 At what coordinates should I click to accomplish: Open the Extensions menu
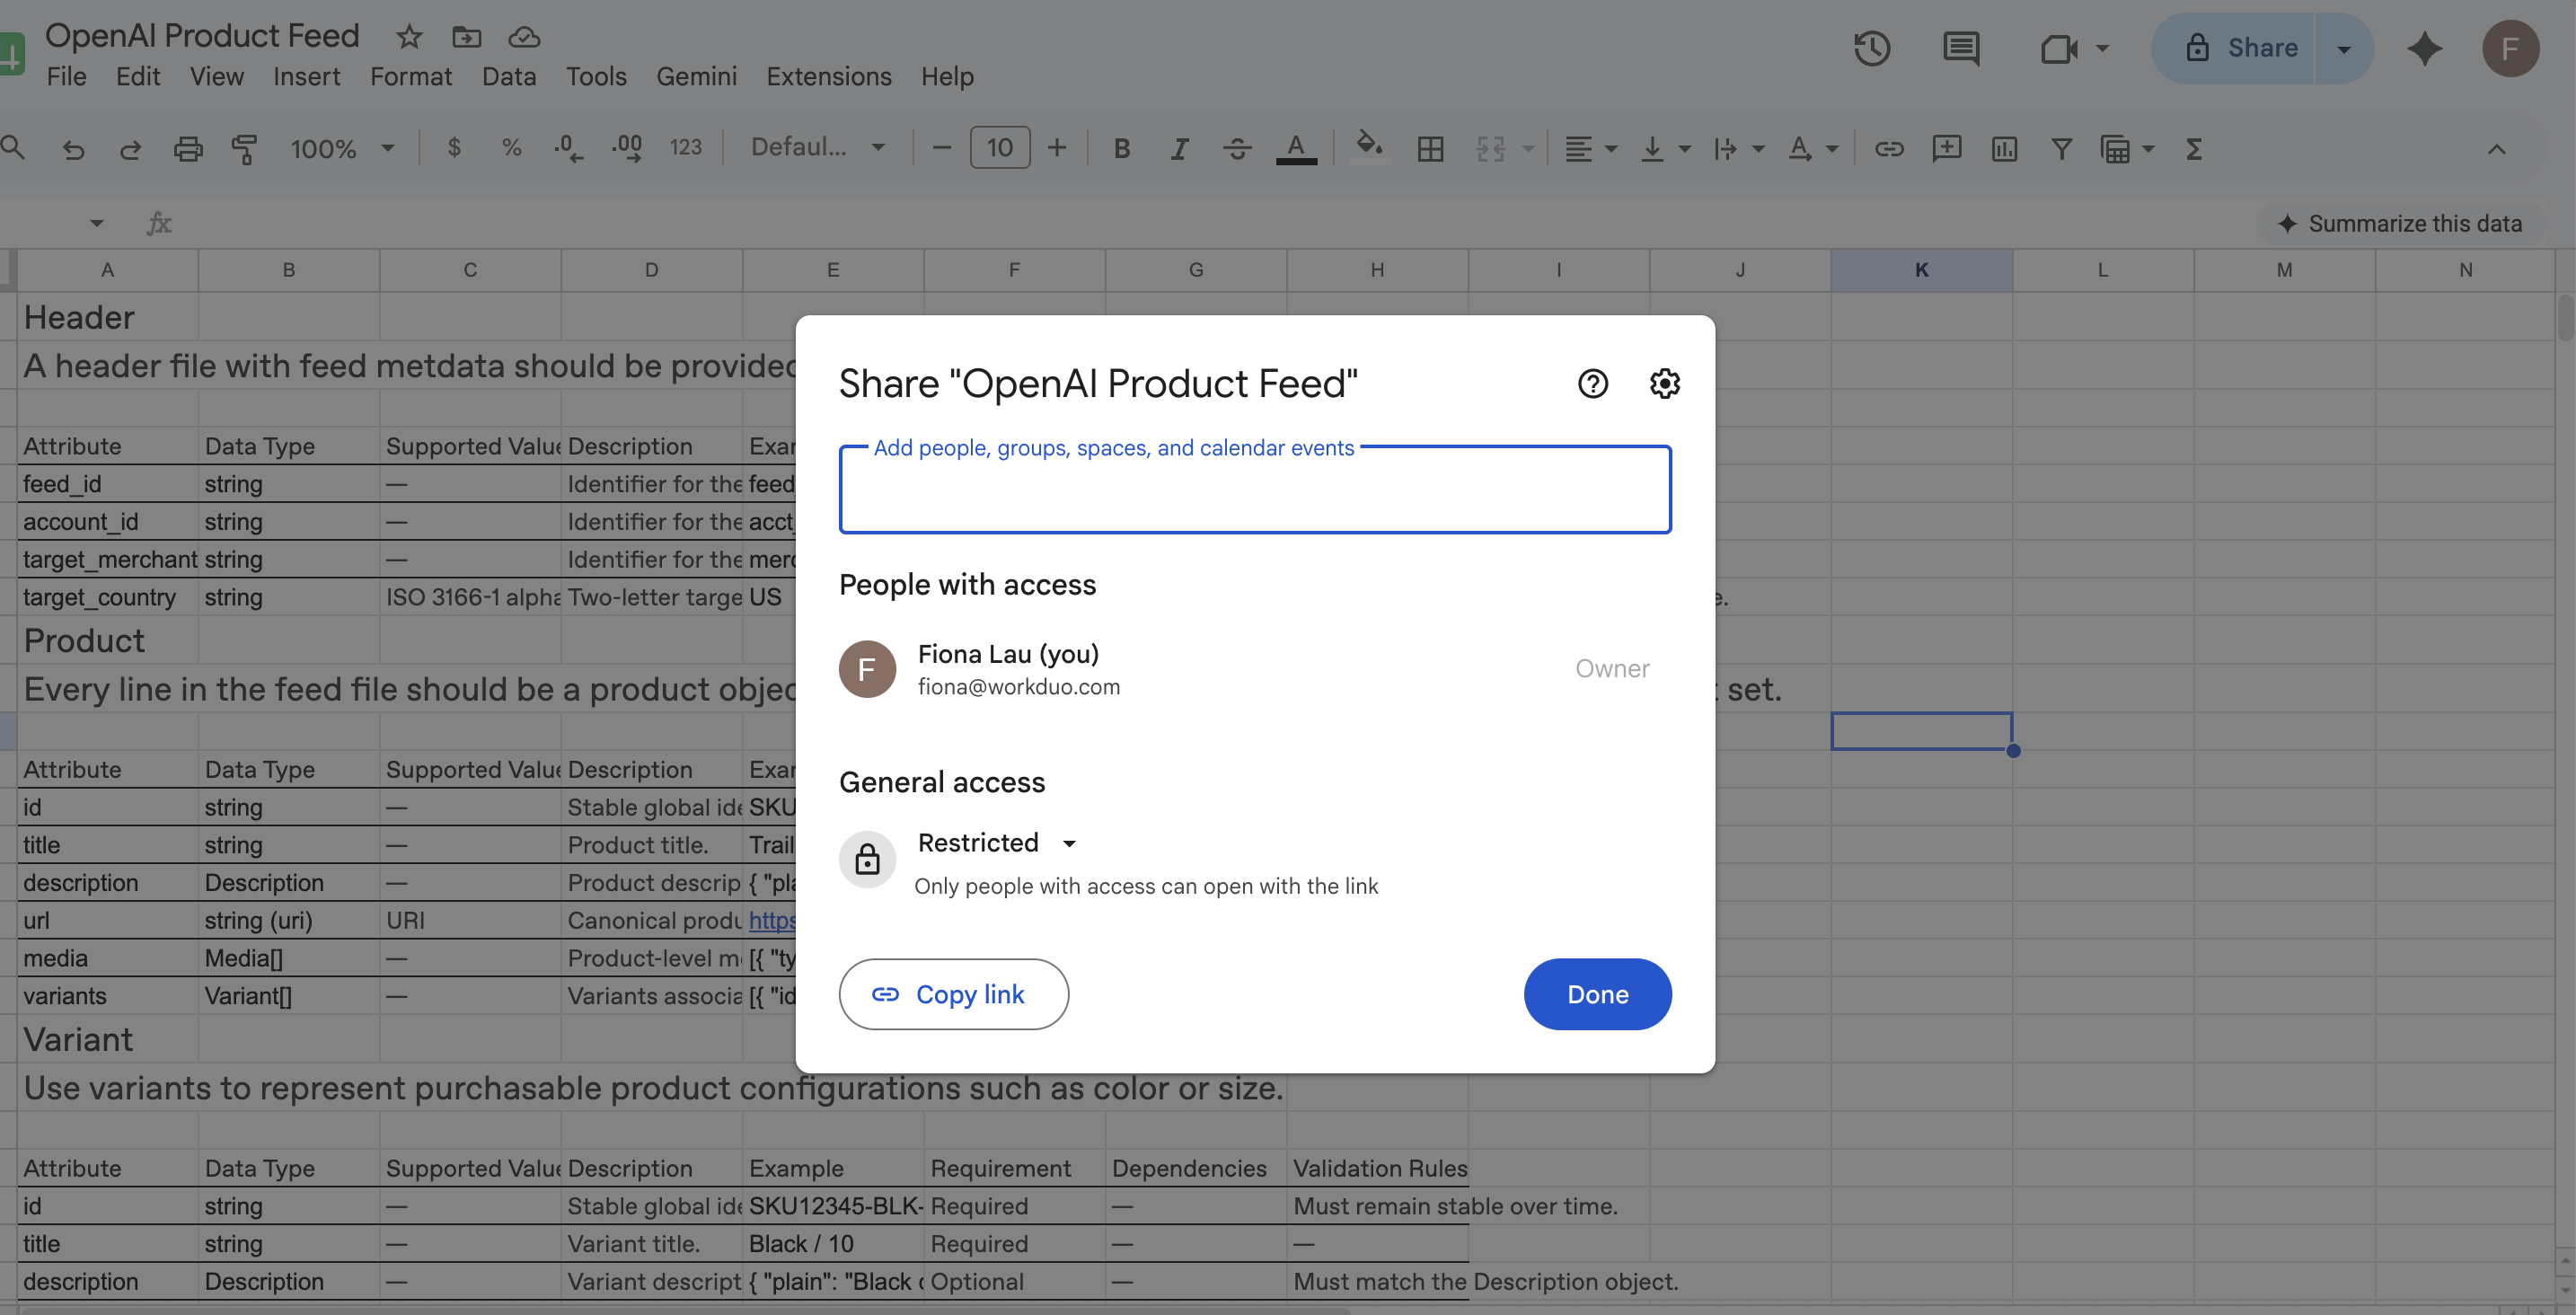tap(828, 77)
